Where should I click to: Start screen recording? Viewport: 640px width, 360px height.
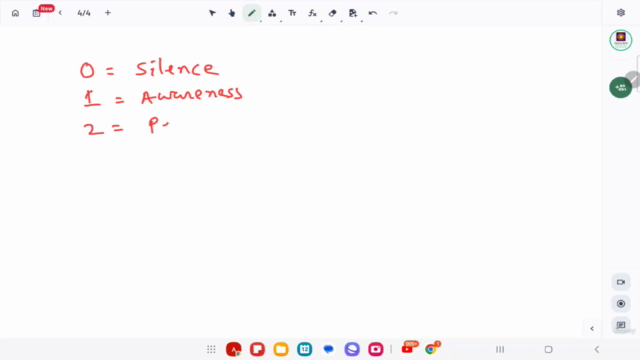(x=621, y=304)
